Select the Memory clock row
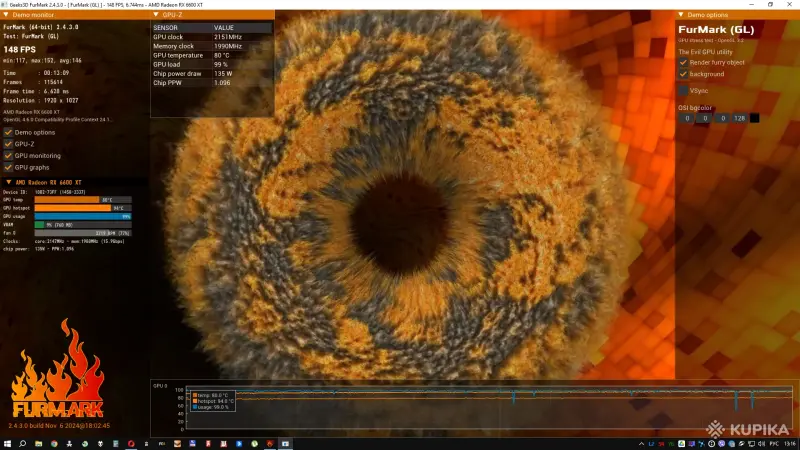 [x=212, y=46]
